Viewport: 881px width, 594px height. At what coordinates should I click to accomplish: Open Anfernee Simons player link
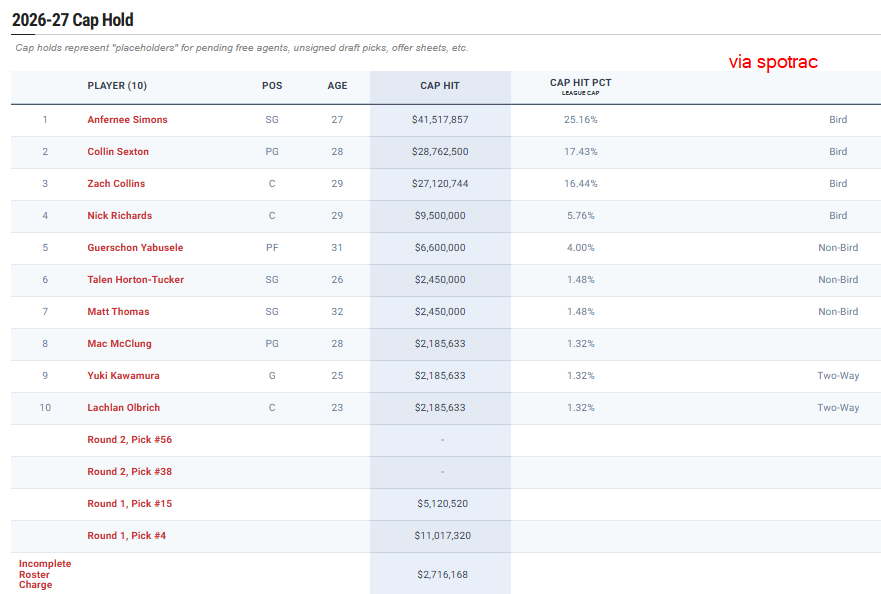(x=127, y=120)
